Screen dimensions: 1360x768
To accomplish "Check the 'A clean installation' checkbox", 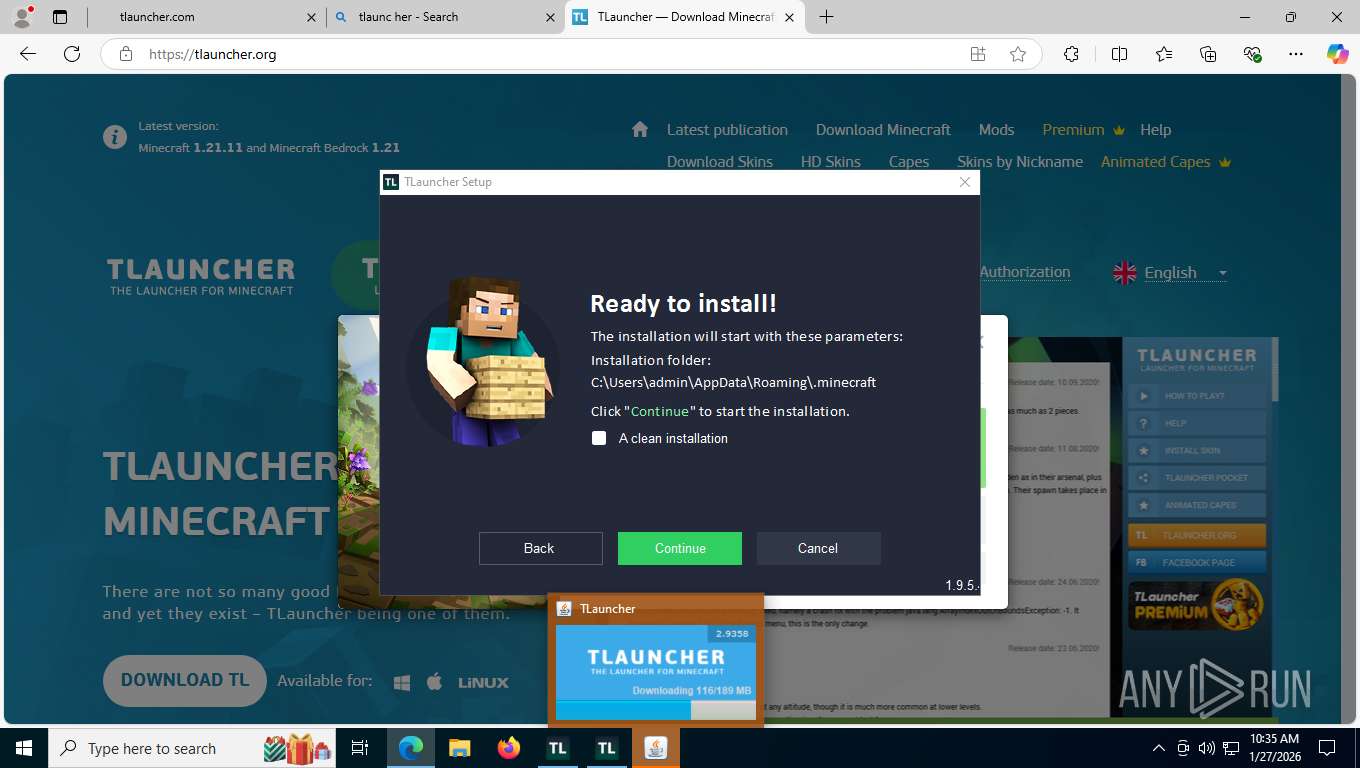I will point(599,438).
